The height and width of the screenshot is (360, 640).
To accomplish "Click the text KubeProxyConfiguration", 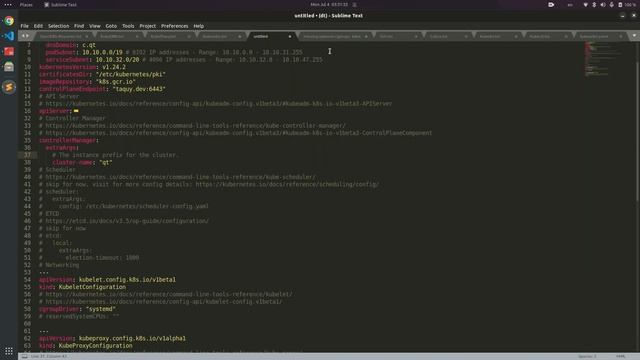I will (96, 346).
